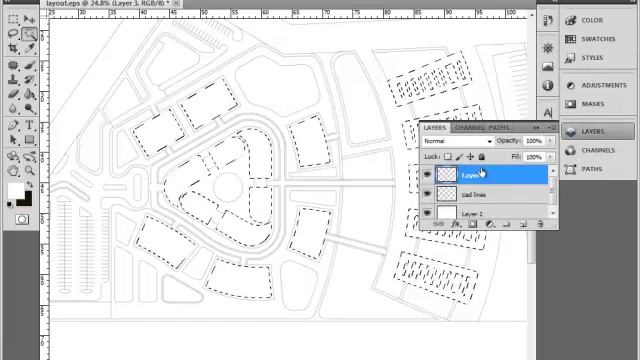The height and width of the screenshot is (360, 640).
Task: Add a layer mask
Action: [x=472, y=224]
